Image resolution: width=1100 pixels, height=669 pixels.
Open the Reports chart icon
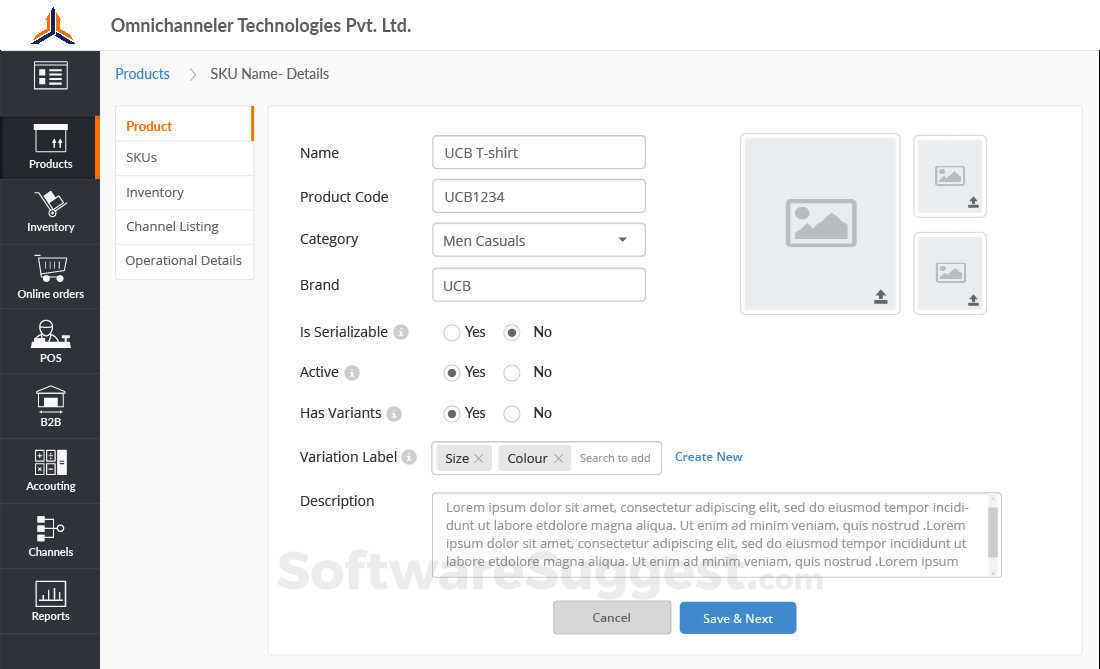click(50, 593)
